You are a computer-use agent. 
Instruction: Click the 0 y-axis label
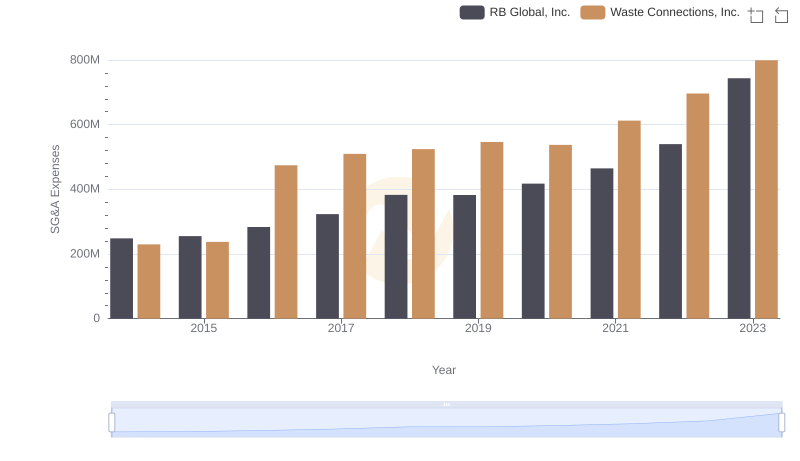[96, 318]
